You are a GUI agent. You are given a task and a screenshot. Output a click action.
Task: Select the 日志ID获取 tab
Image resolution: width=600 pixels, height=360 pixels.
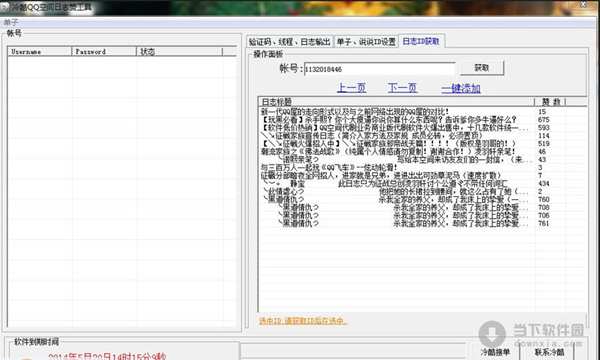[x=421, y=41]
